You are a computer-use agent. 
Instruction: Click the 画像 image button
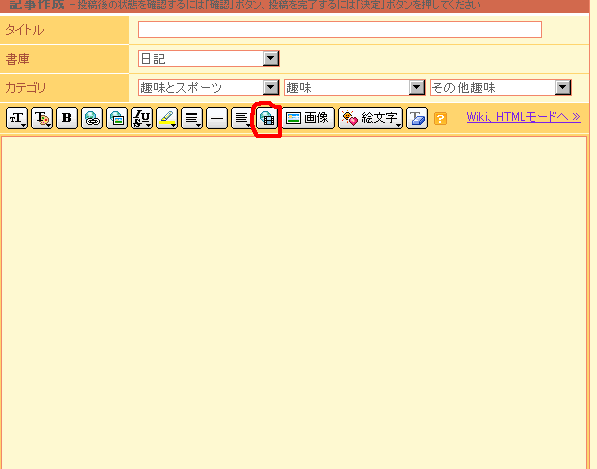308,118
